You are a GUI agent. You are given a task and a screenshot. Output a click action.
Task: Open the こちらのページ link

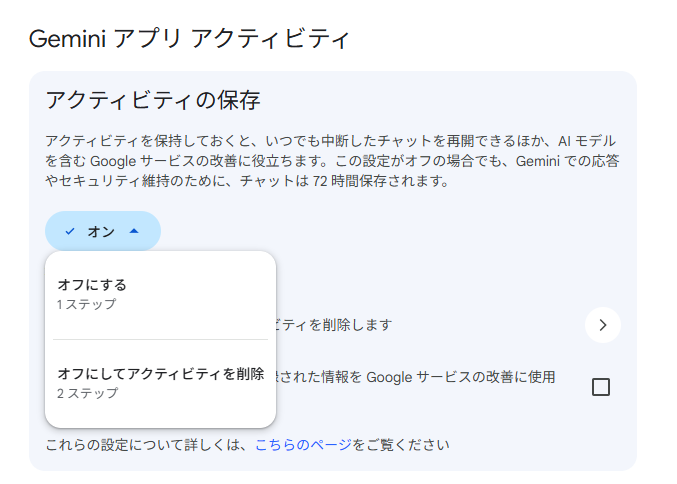coord(302,444)
